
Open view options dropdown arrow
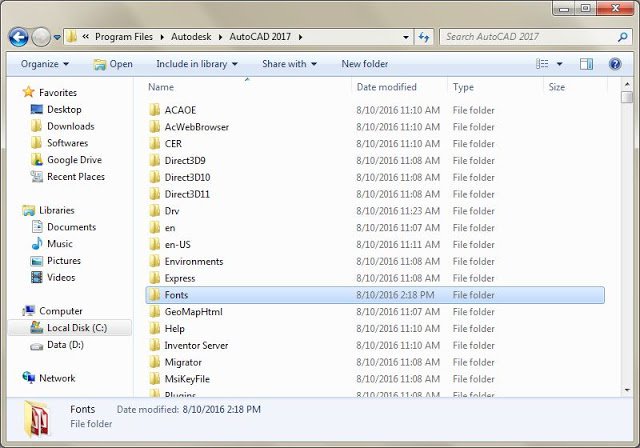pos(561,64)
